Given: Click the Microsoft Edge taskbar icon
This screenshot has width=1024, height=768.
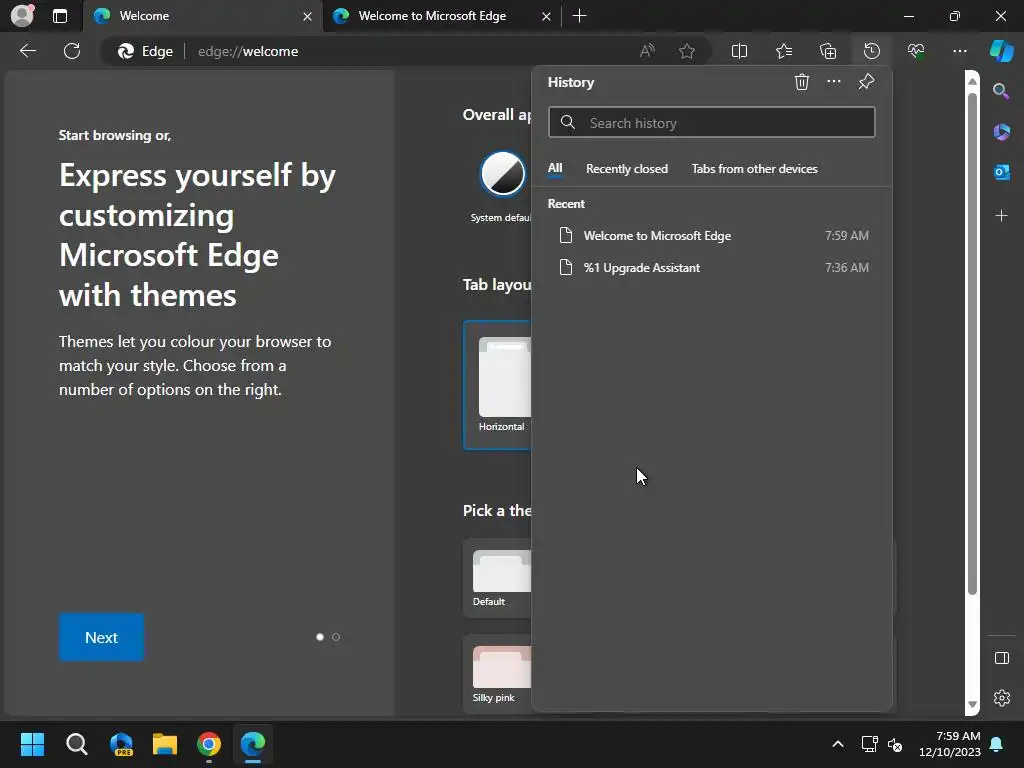Looking at the screenshot, I should [x=253, y=744].
